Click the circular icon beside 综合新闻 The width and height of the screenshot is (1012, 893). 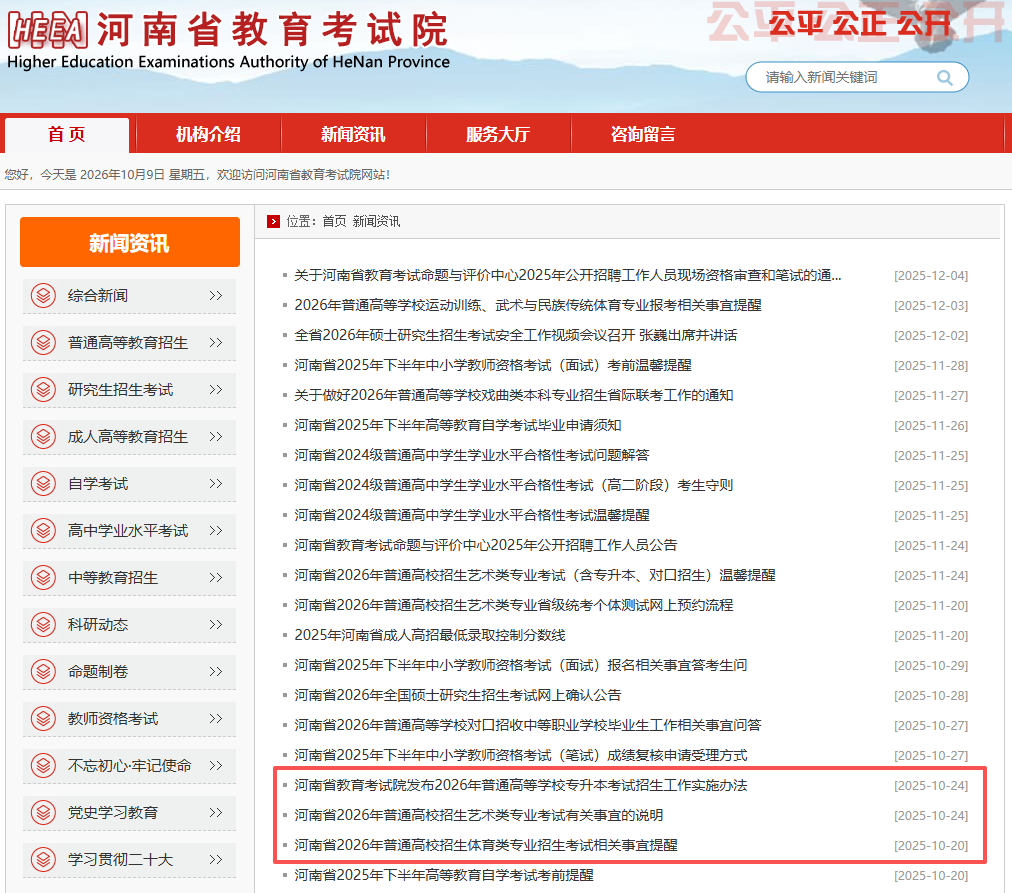(x=43, y=296)
